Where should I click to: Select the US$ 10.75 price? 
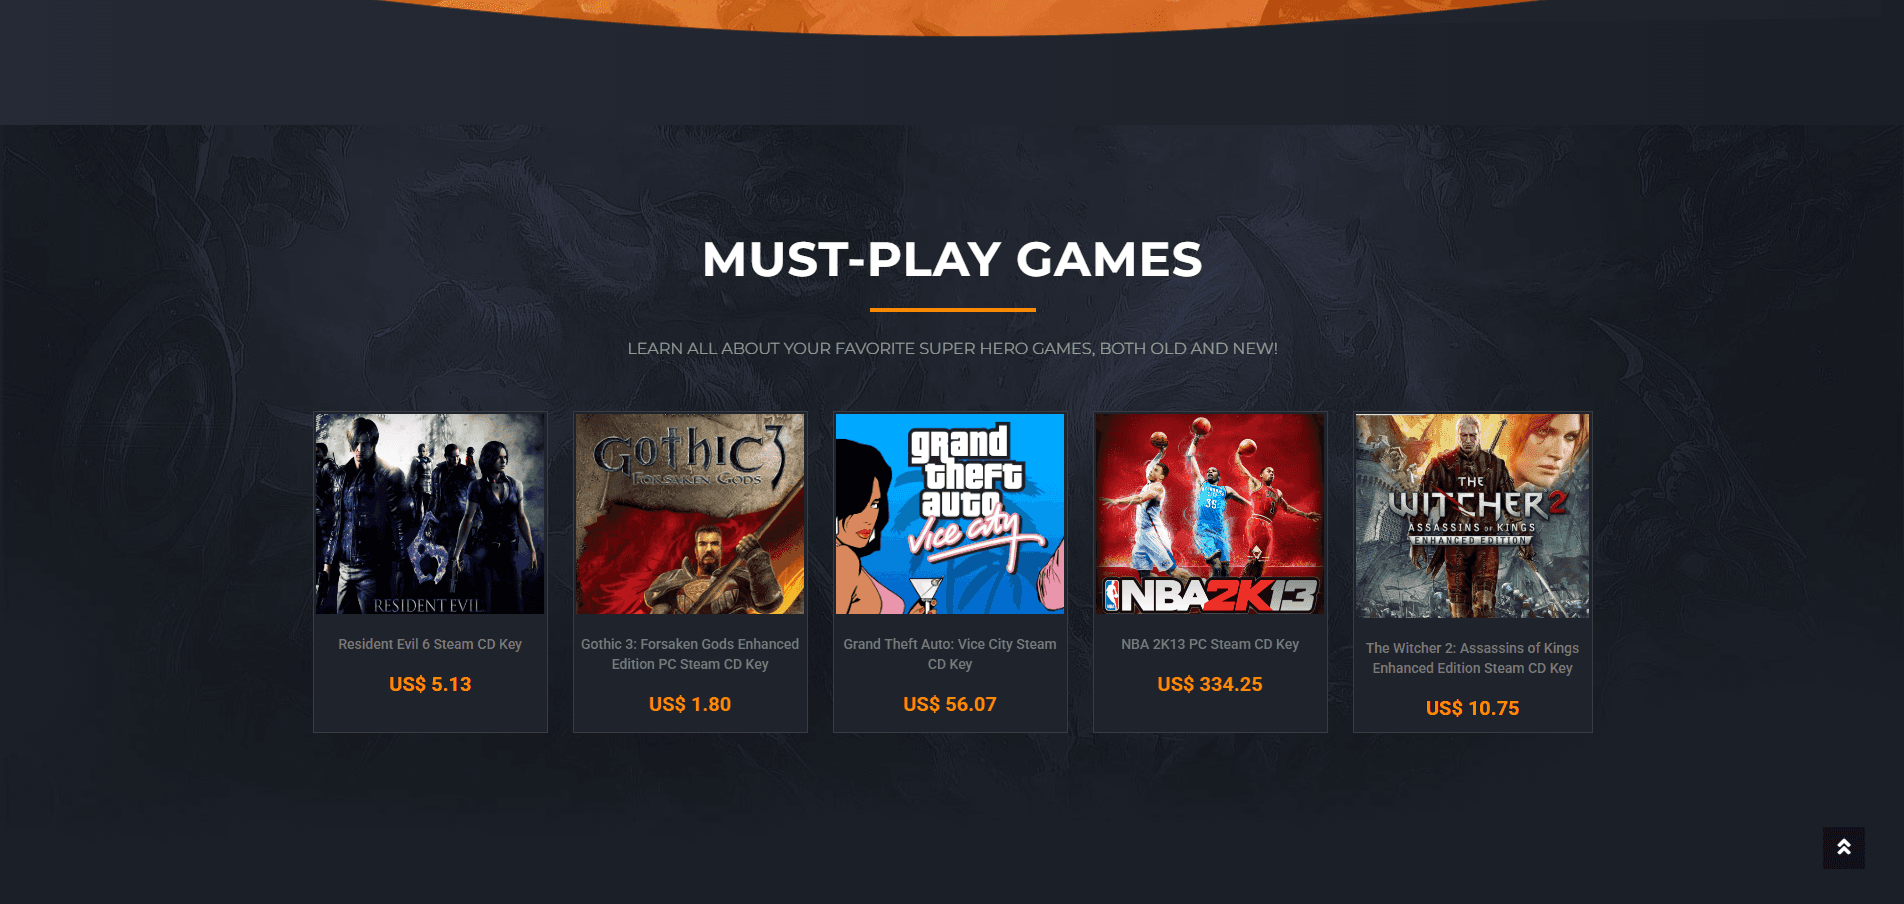click(x=1472, y=708)
